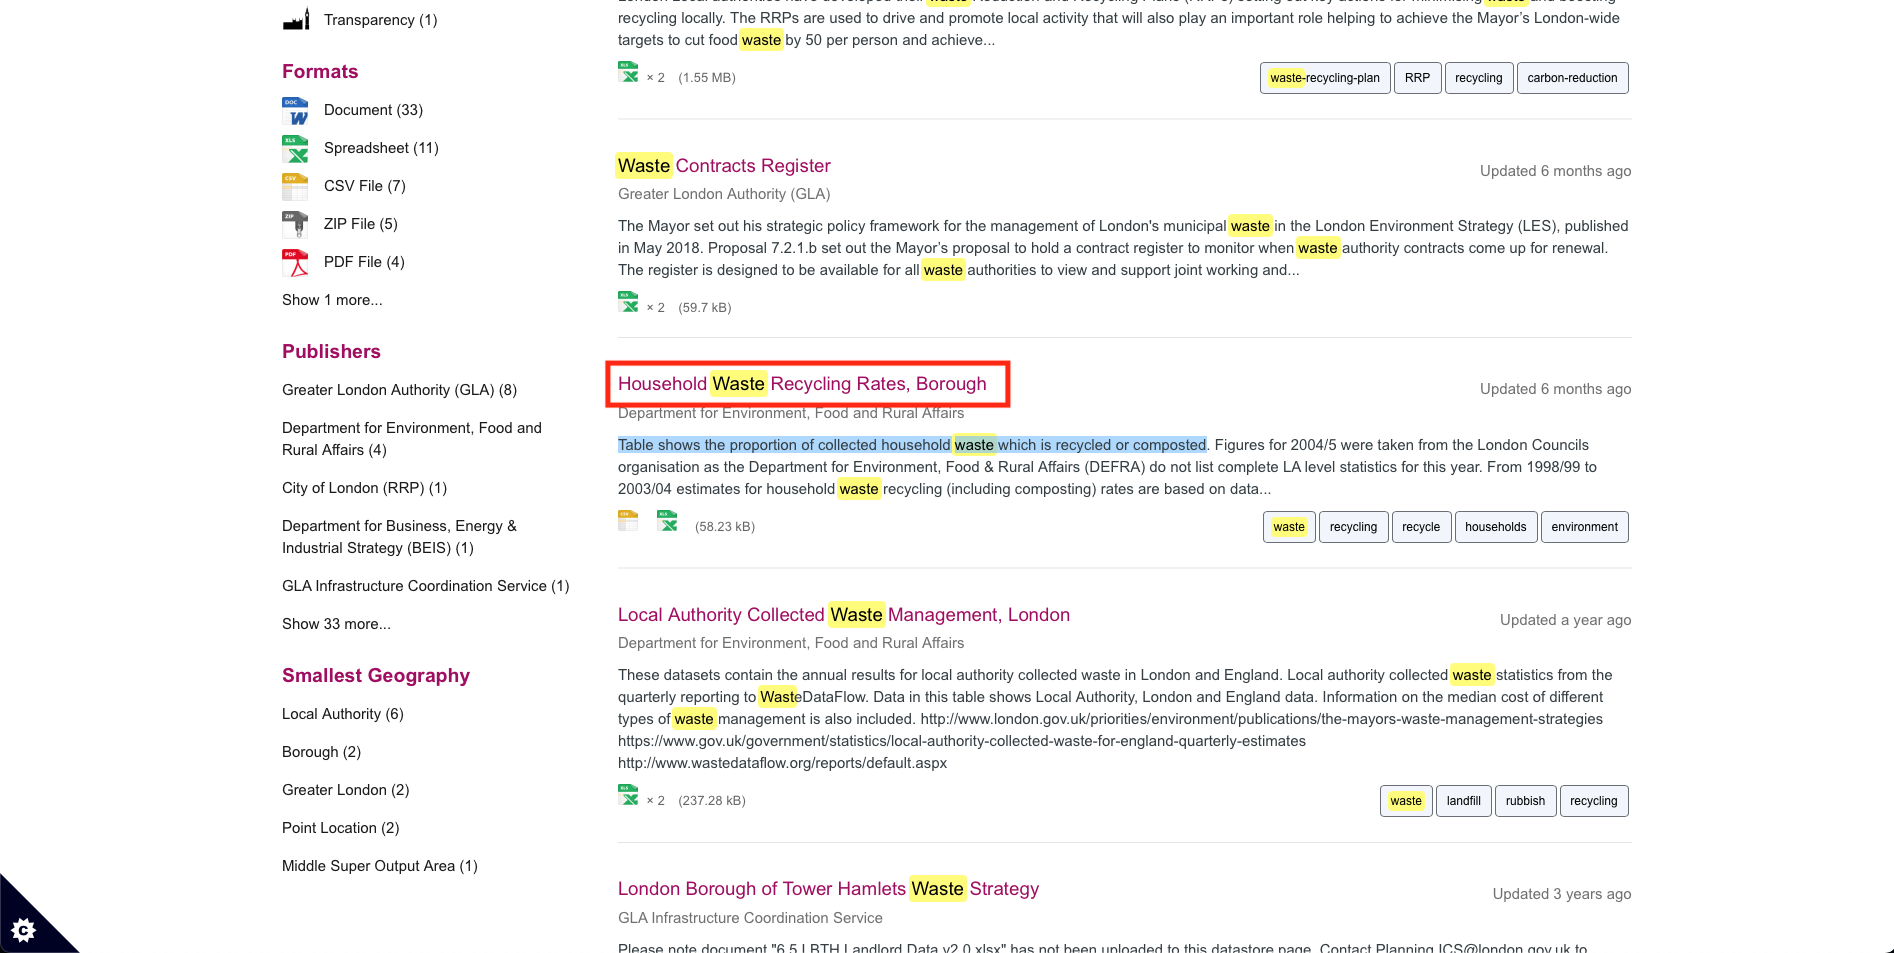1894x953 pixels.
Task: Select the carbon-reduction tag
Action: (1571, 78)
